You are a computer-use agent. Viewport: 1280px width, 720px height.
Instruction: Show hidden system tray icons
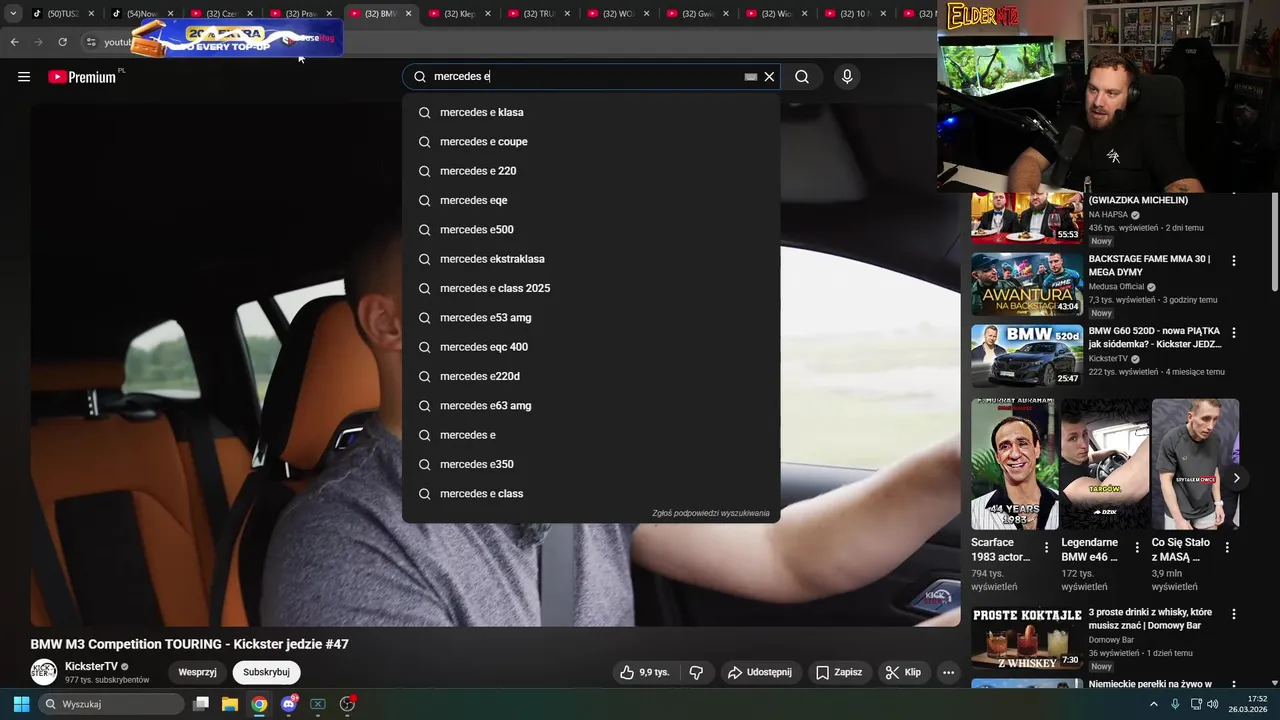pyautogui.click(x=1154, y=704)
